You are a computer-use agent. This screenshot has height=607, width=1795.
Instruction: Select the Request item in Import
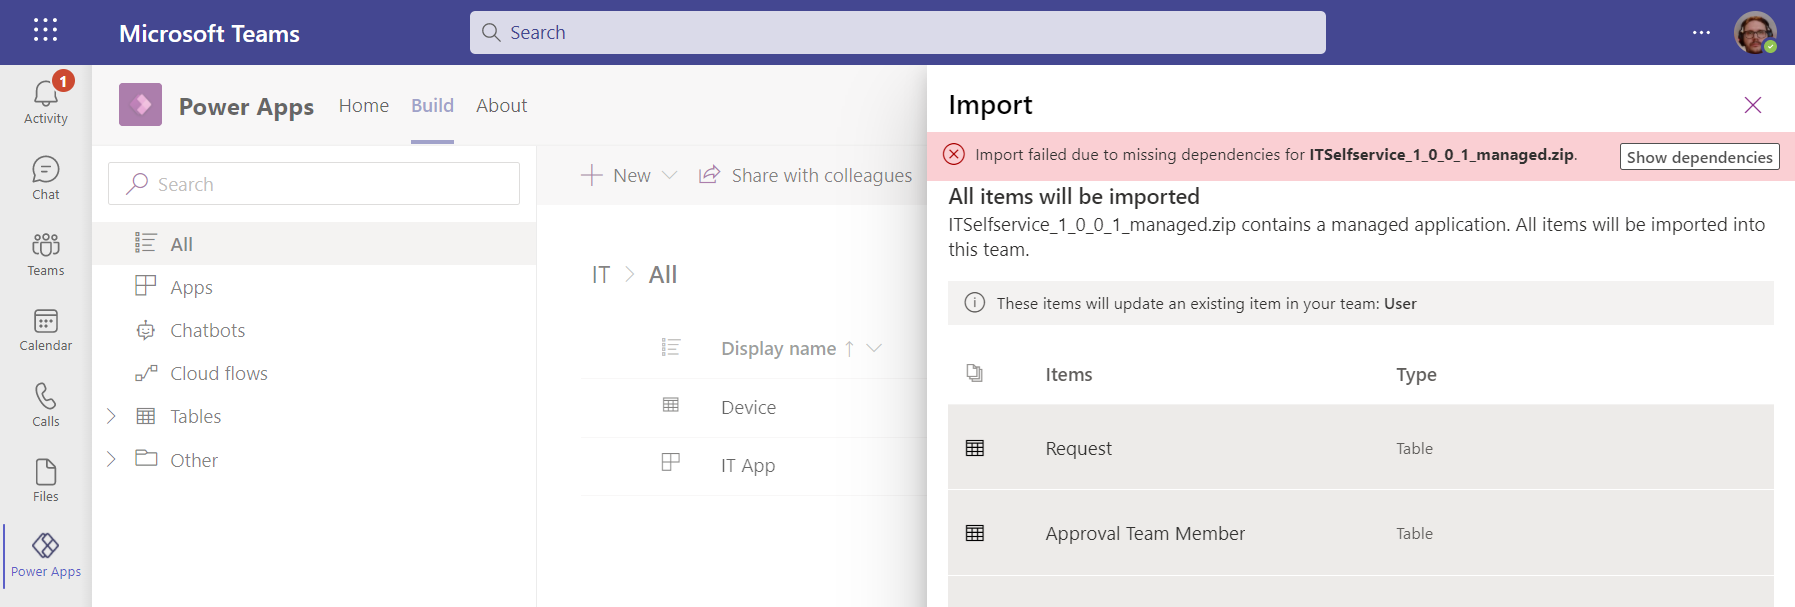coord(1361,447)
